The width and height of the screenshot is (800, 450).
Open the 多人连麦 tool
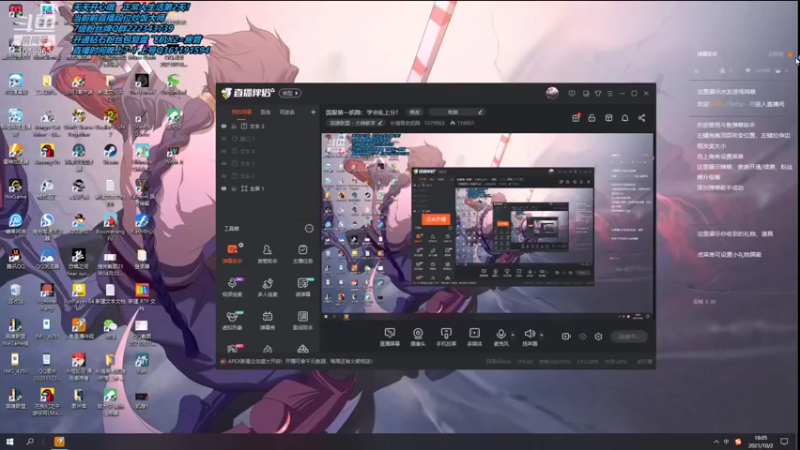point(267,287)
